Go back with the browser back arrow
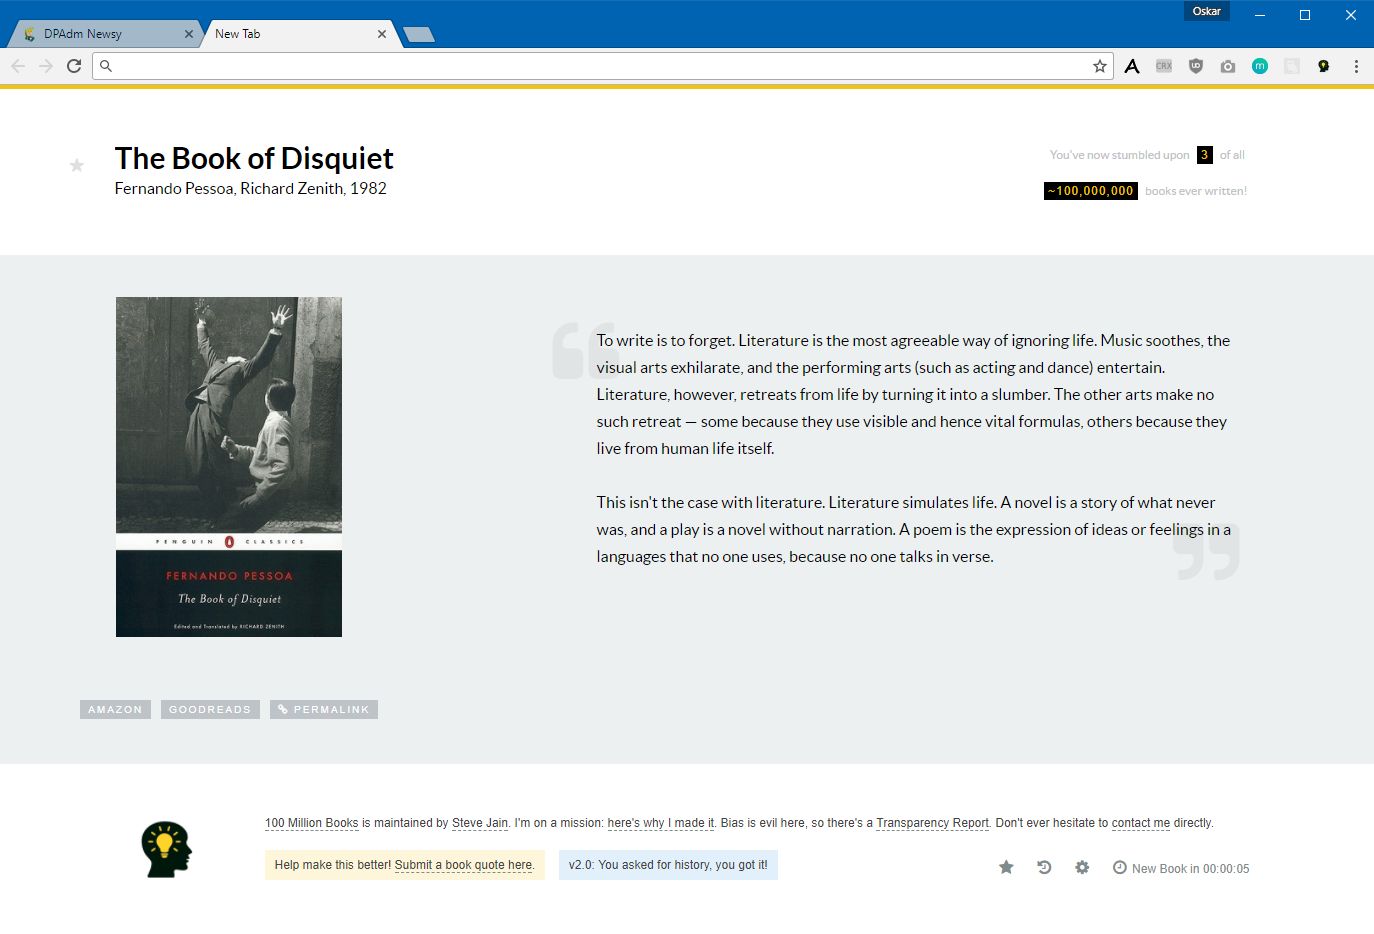This screenshot has width=1374, height=934. [x=18, y=66]
